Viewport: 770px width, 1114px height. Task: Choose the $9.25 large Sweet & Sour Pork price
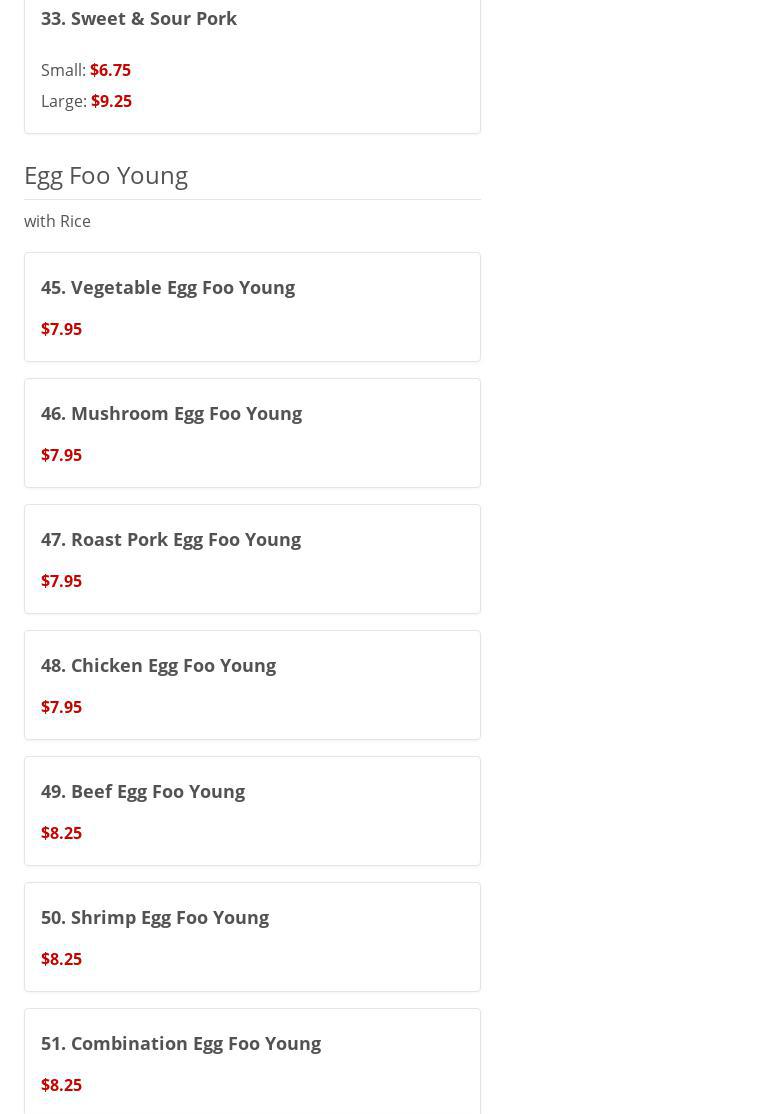[111, 101]
